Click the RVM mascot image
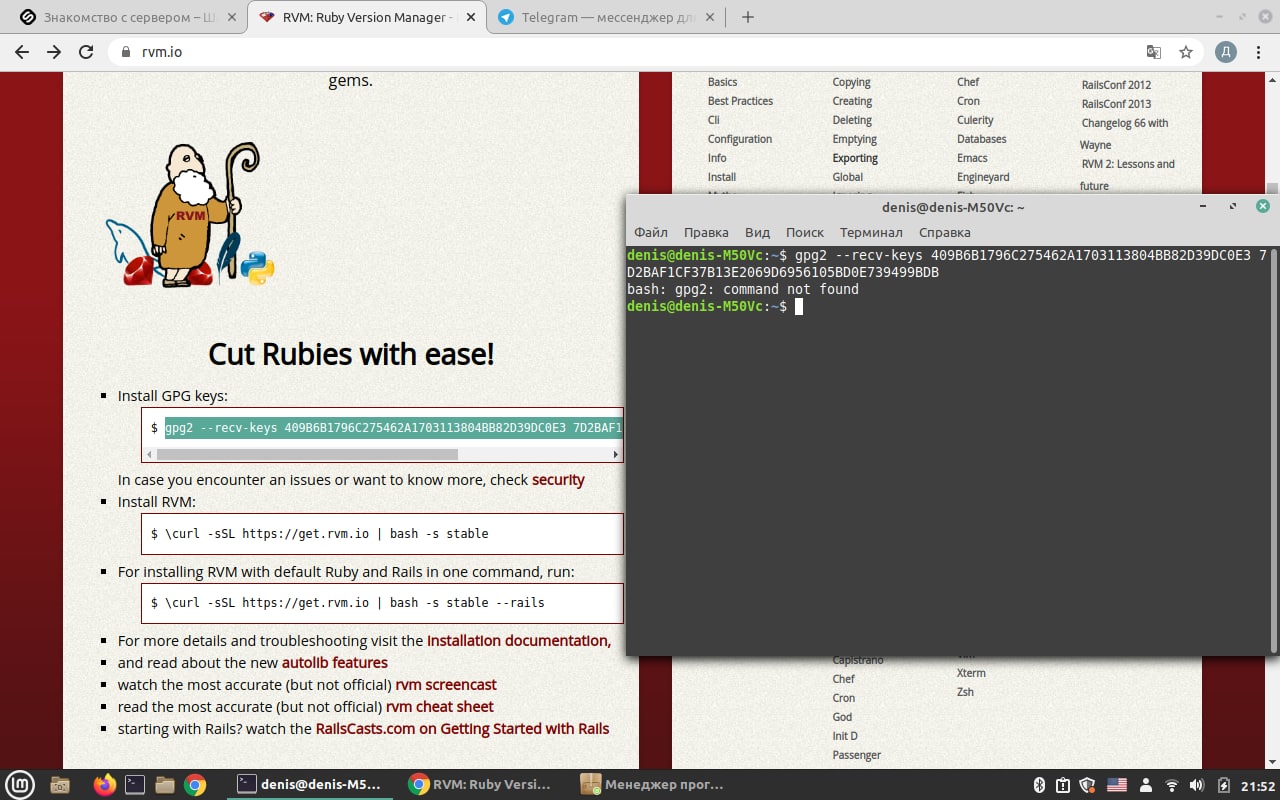 190,215
